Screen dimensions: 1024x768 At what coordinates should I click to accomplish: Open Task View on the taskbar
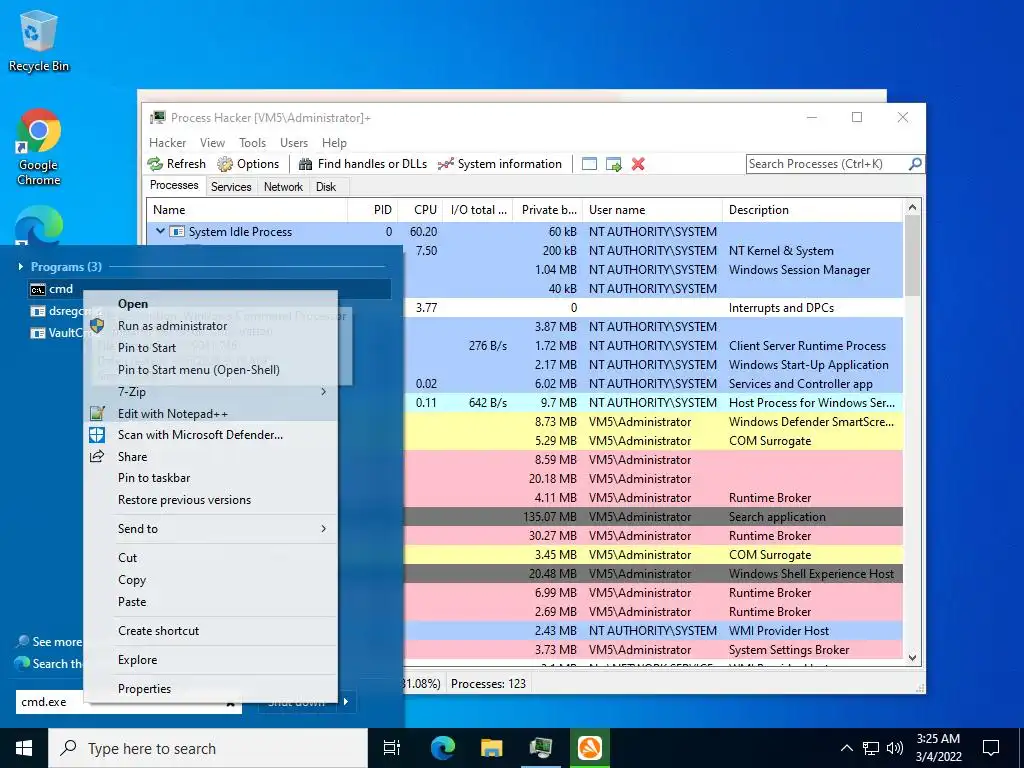coord(392,748)
